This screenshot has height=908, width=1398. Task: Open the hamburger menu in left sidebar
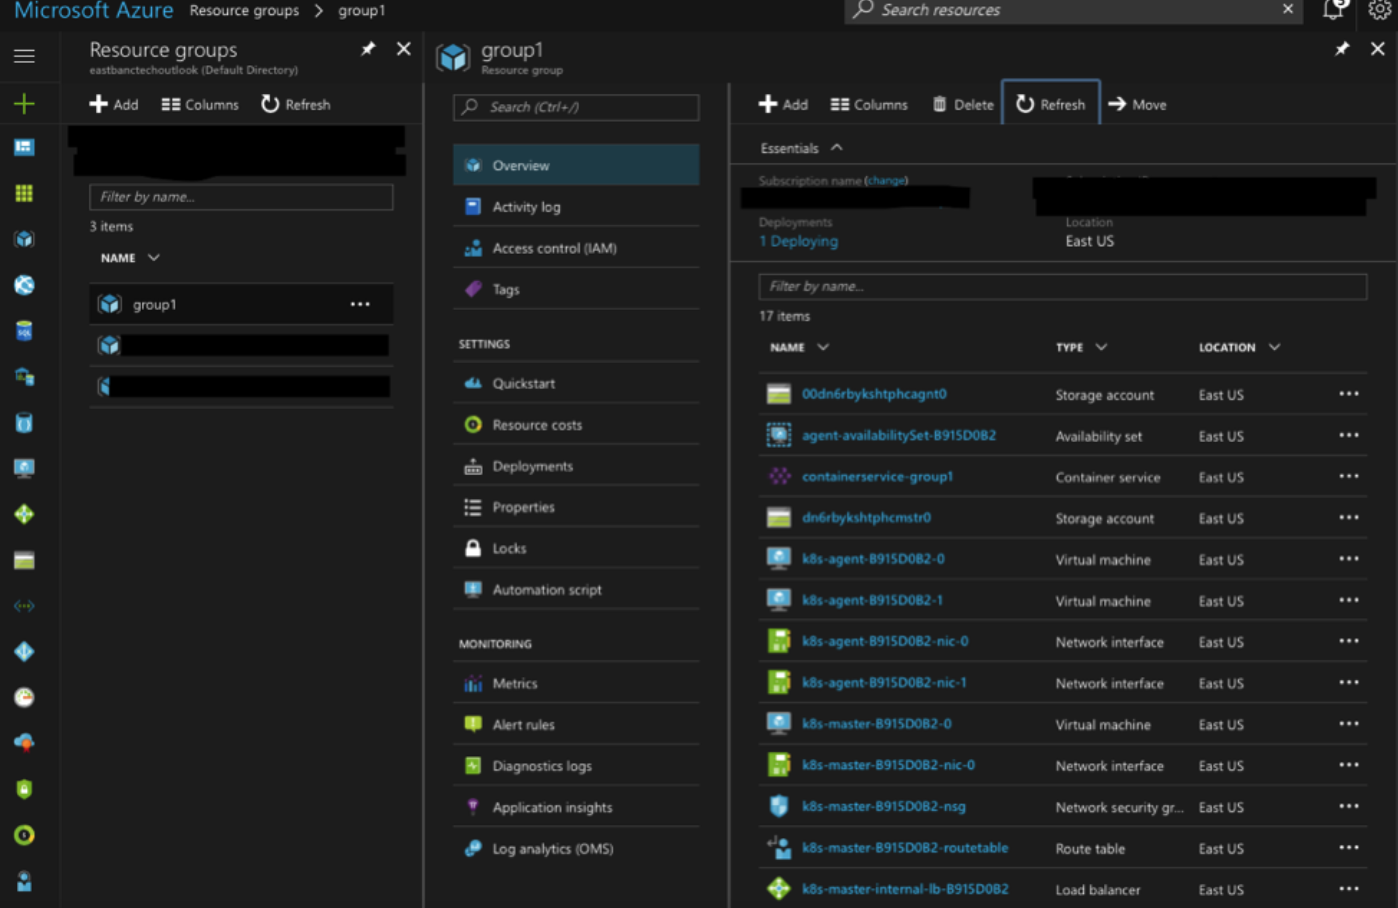tap(24, 56)
